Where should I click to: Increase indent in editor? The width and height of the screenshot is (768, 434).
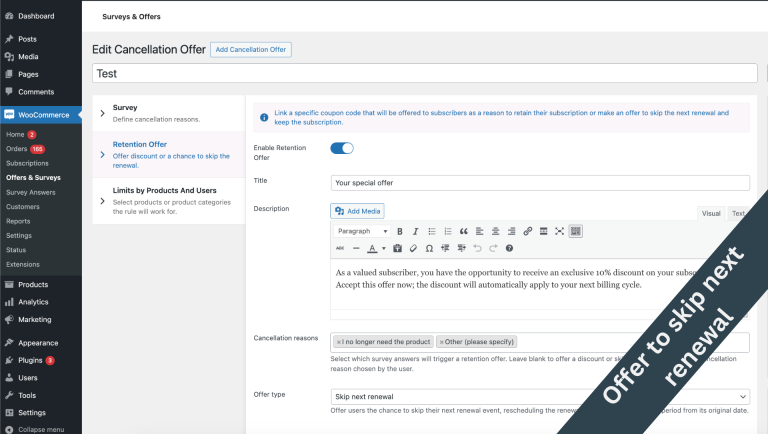(461, 248)
